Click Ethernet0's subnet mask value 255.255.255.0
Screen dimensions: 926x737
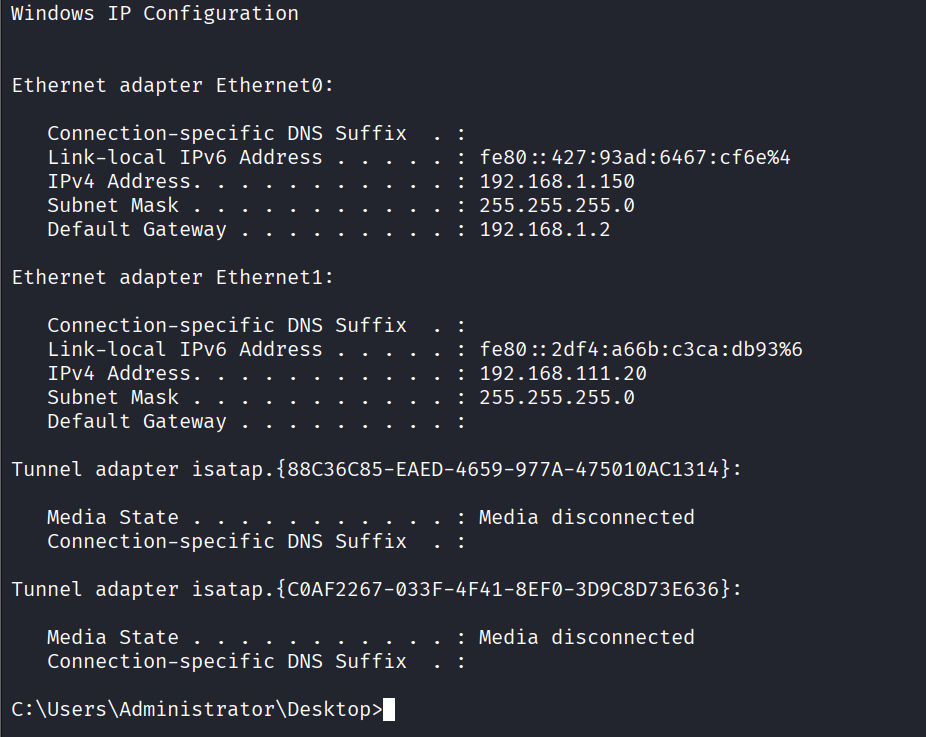(557, 205)
